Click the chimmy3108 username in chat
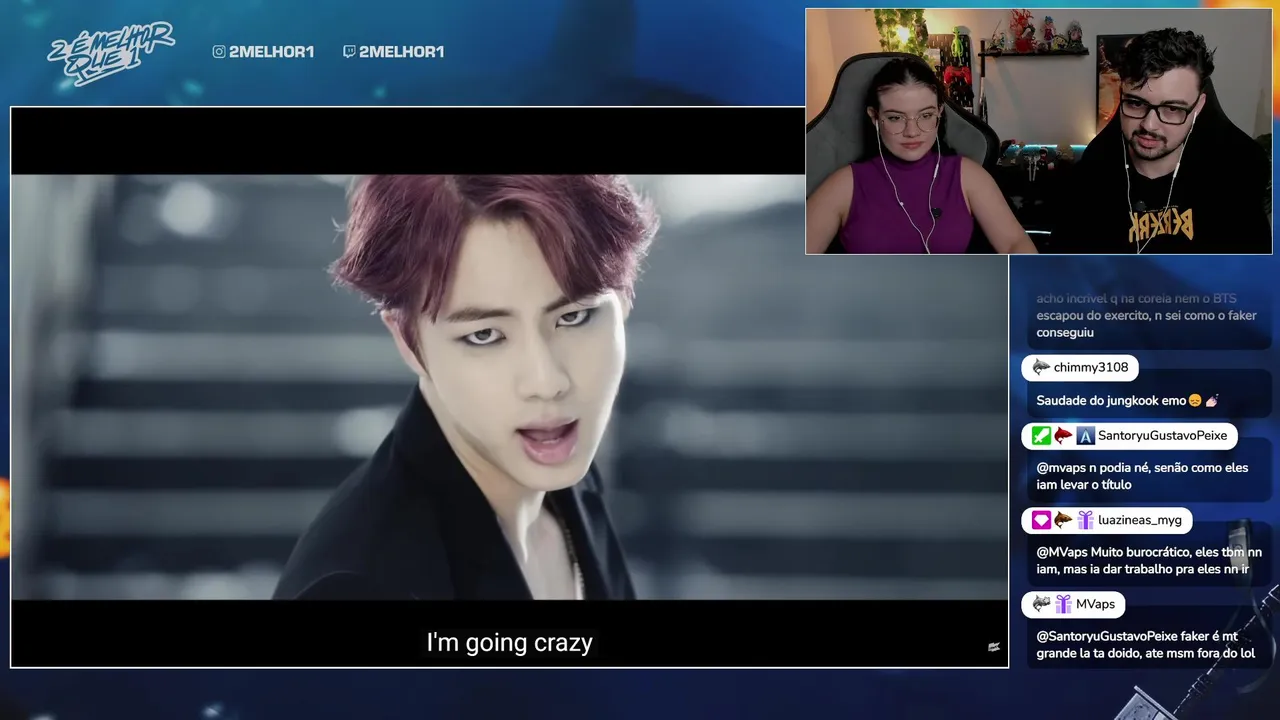This screenshot has height=720, width=1280. click(1090, 368)
